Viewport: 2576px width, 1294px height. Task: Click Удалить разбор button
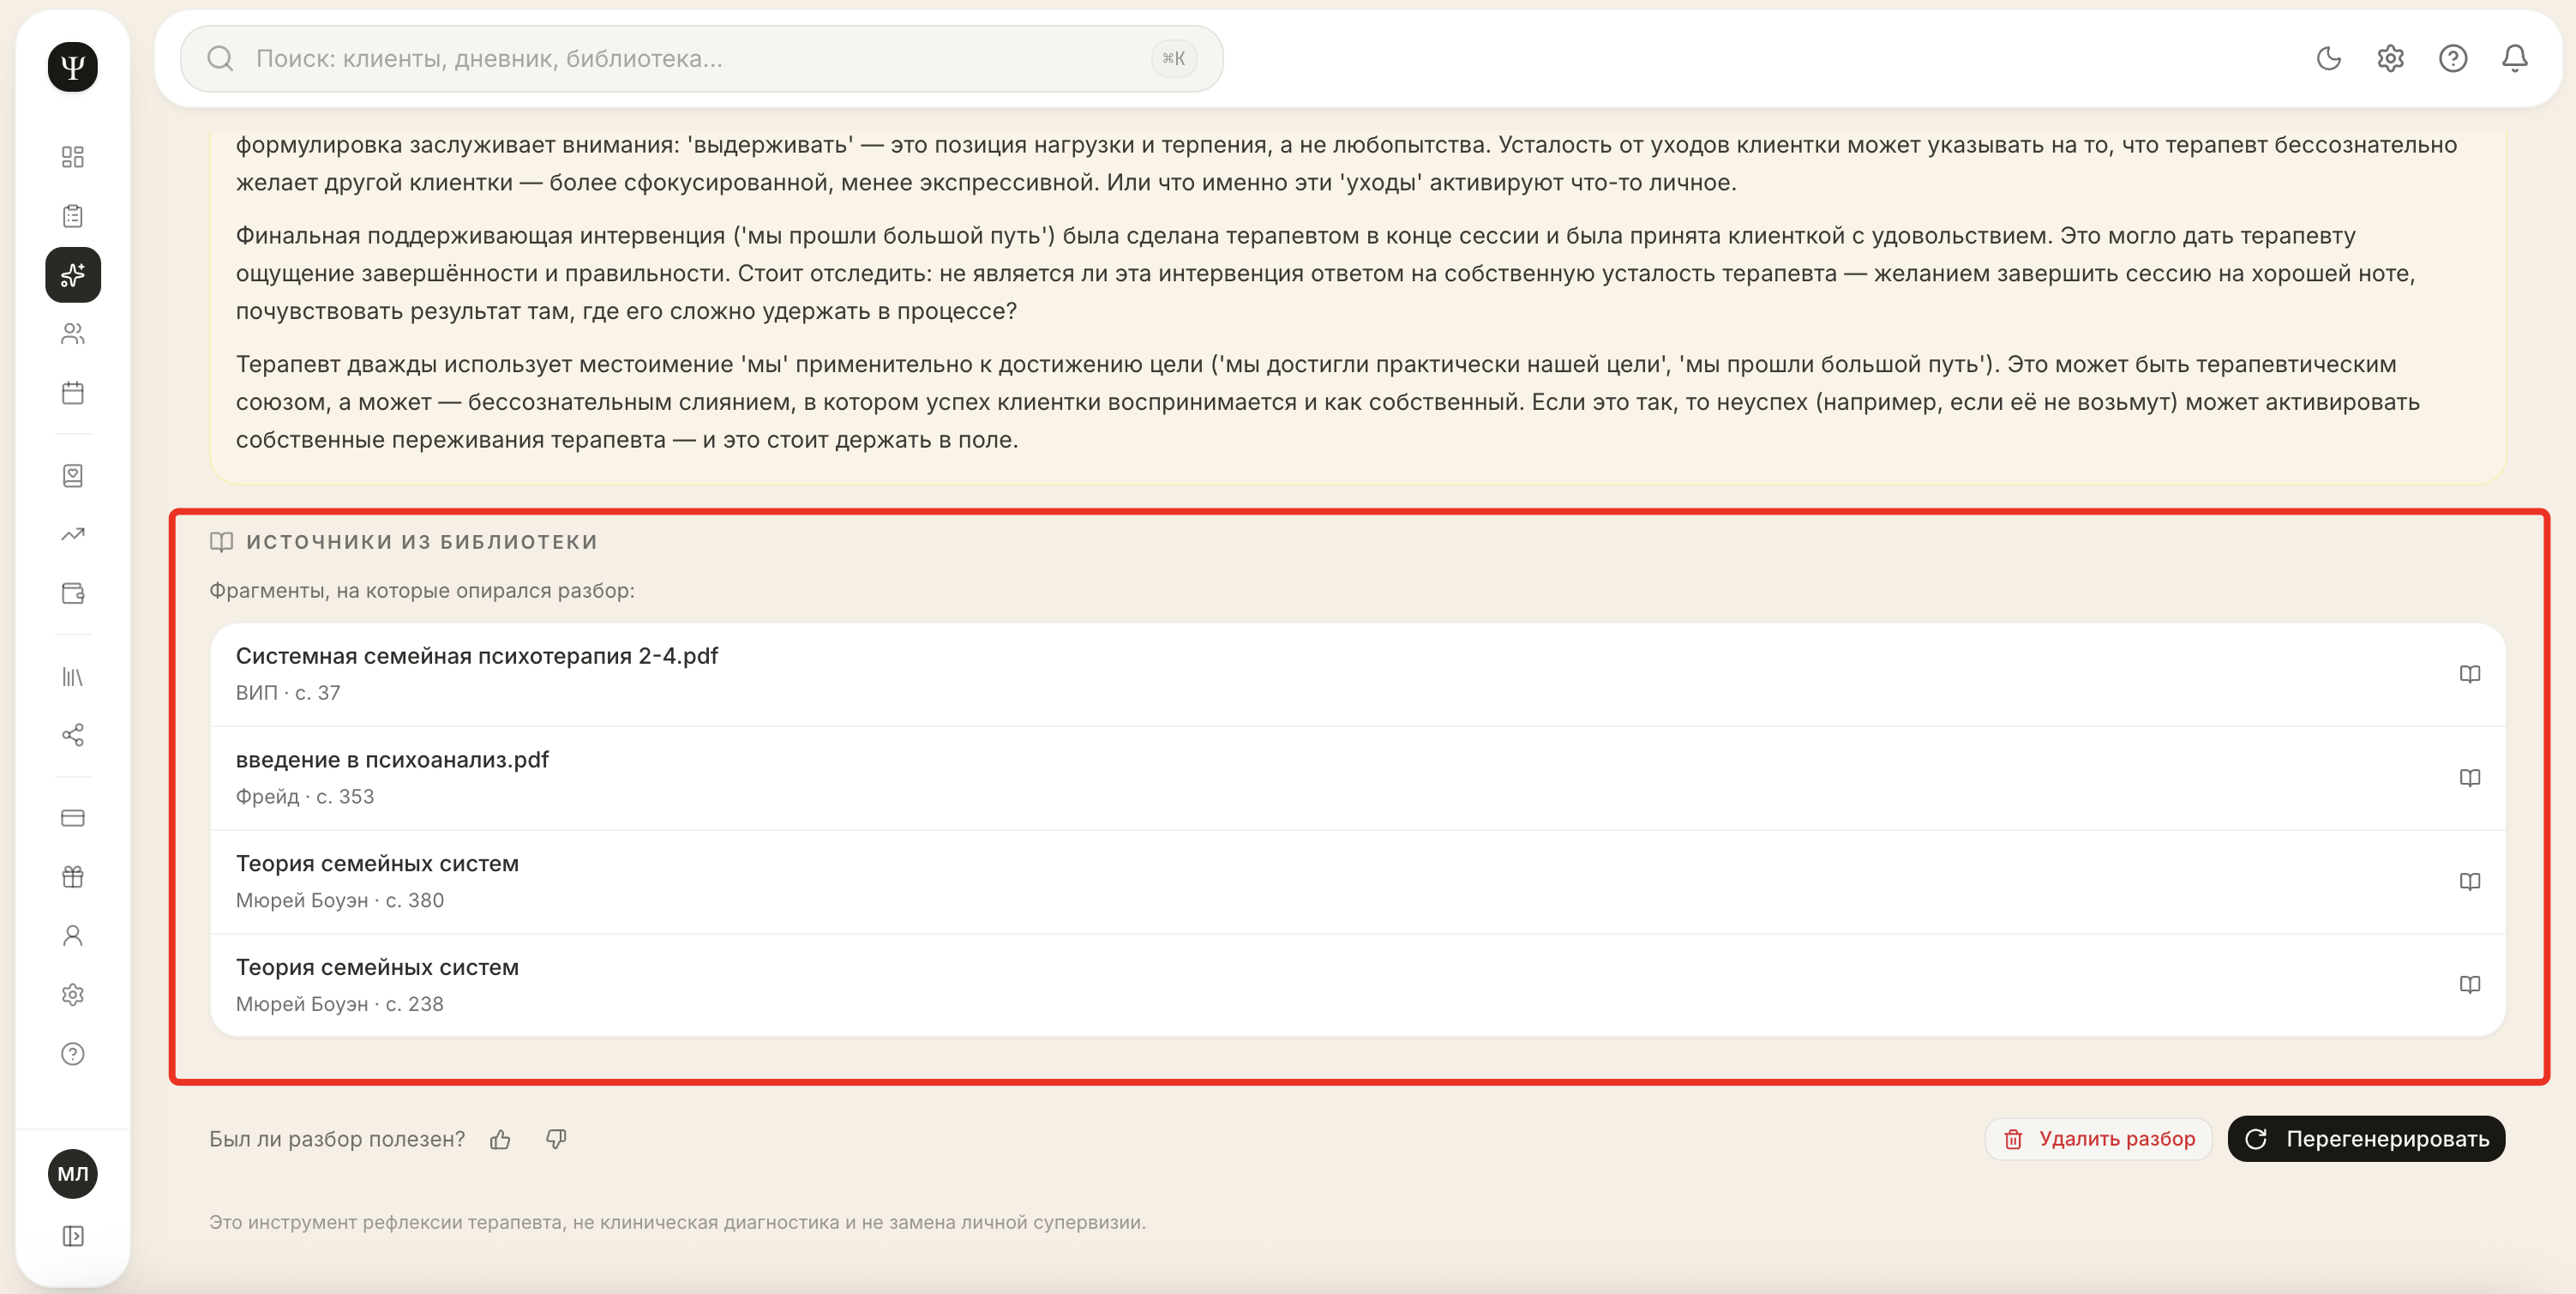pos(2098,1139)
